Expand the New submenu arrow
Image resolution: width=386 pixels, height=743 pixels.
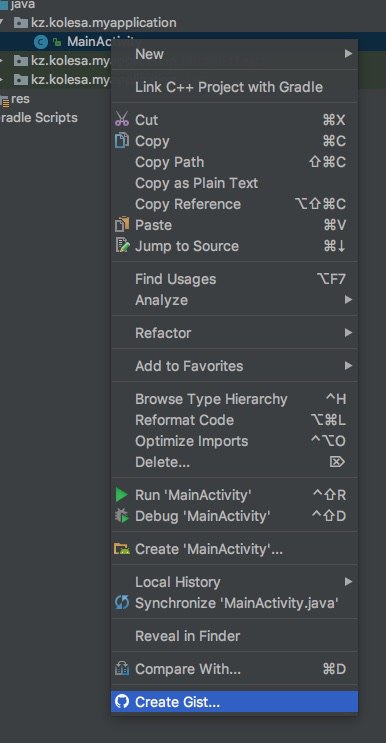(349, 54)
